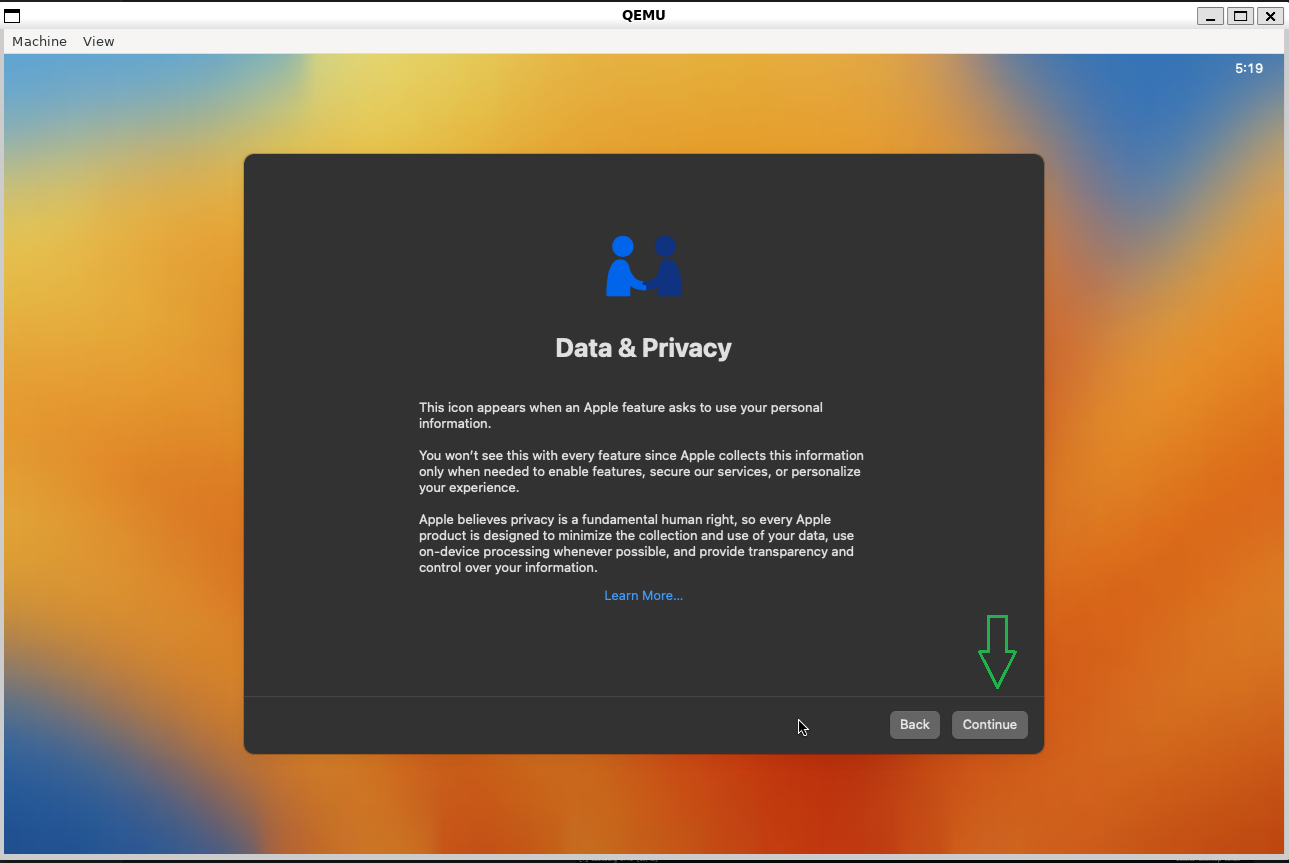Click the Data & Privacy handshake icon
The width and height of the screenshot is (1289, 863).
(x=644, y=266)
